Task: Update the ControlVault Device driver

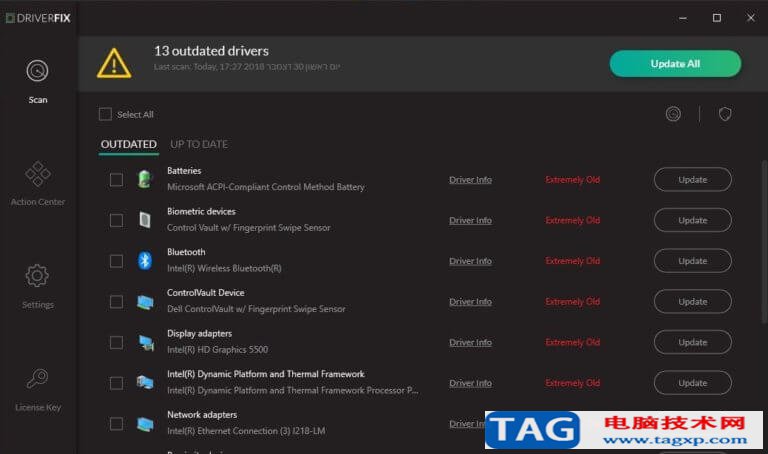Action: pyautogui.click(x=693, y=302)
